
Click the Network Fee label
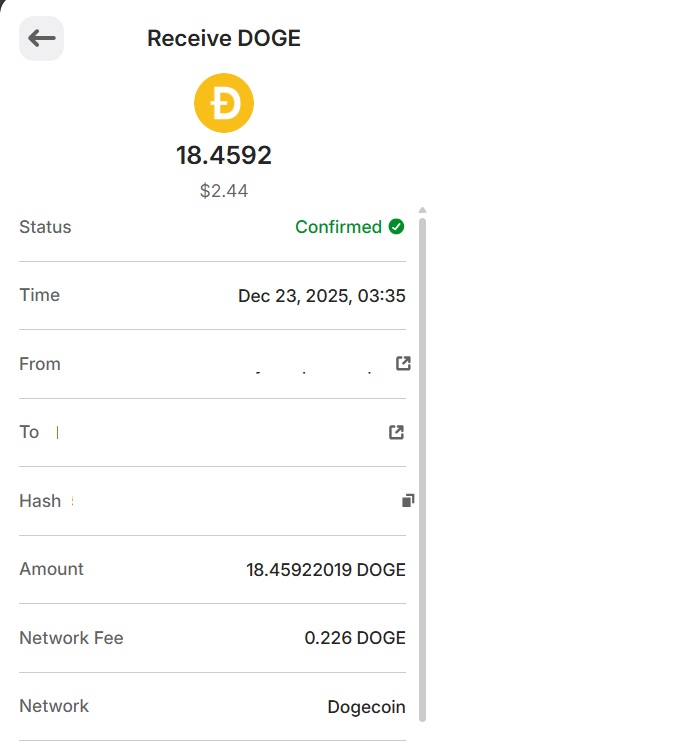coord(72,638)
